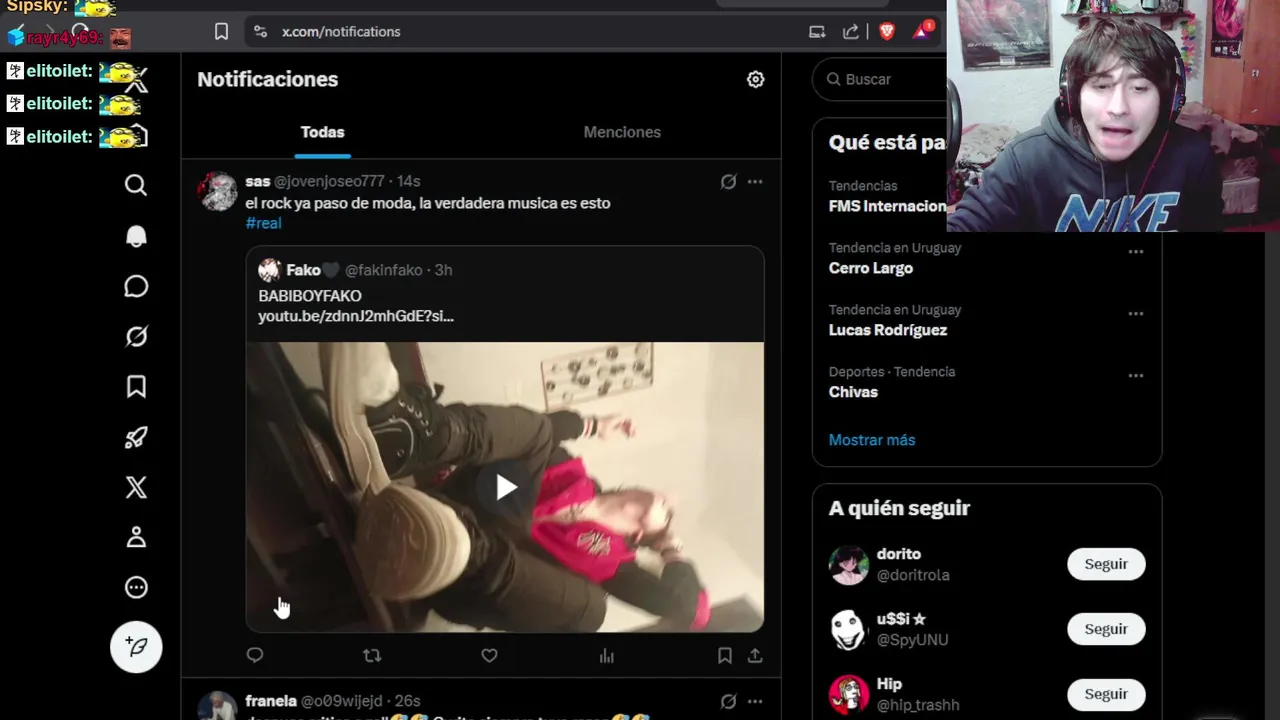Open more options on the franela post

click(x=755, y=701)
